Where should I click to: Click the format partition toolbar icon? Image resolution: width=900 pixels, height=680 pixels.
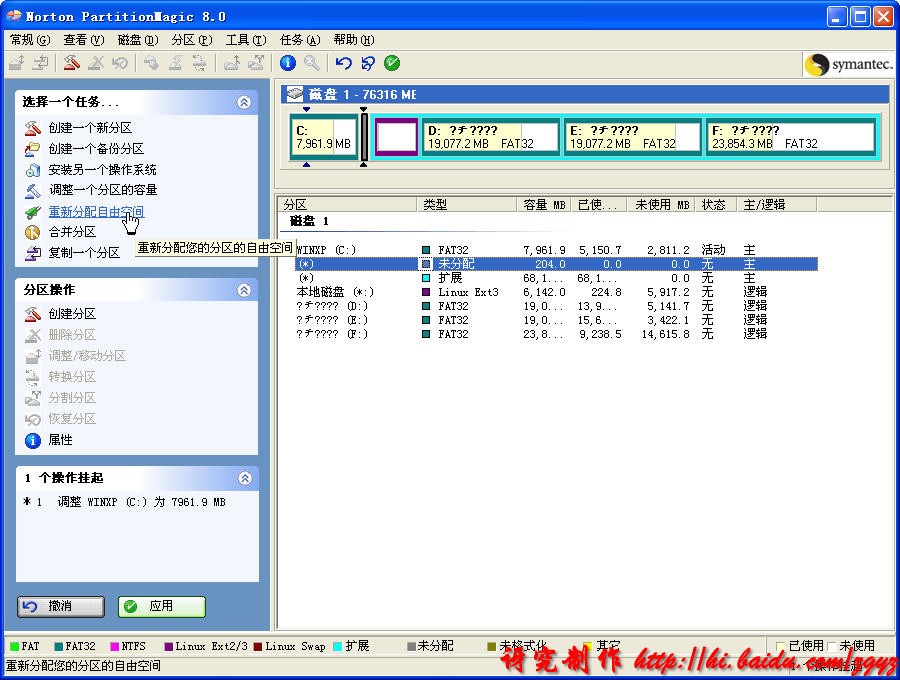(x=175, y=63)
